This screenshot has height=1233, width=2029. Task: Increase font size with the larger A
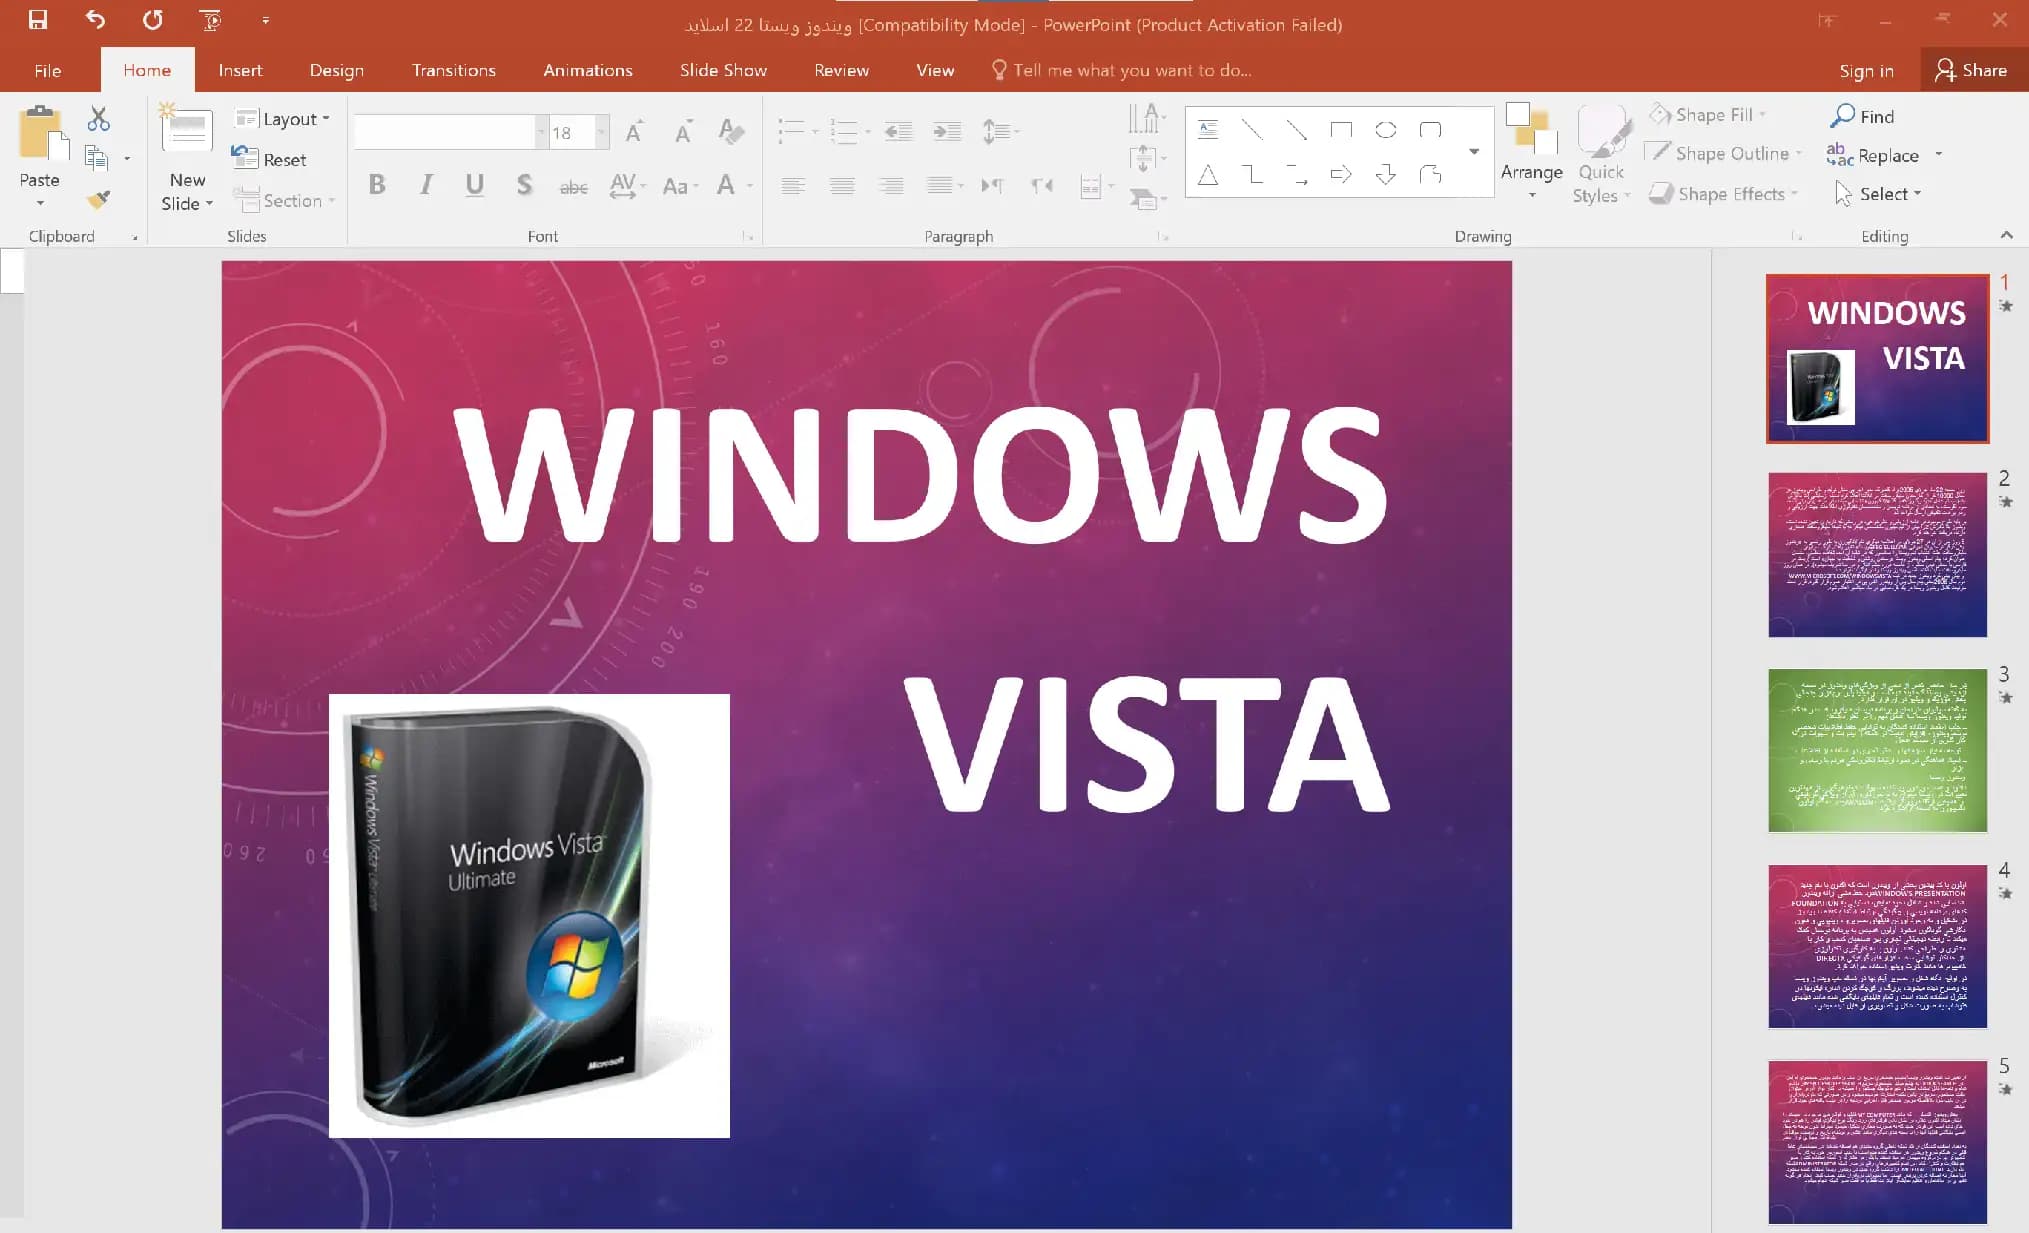click(633, 131)
